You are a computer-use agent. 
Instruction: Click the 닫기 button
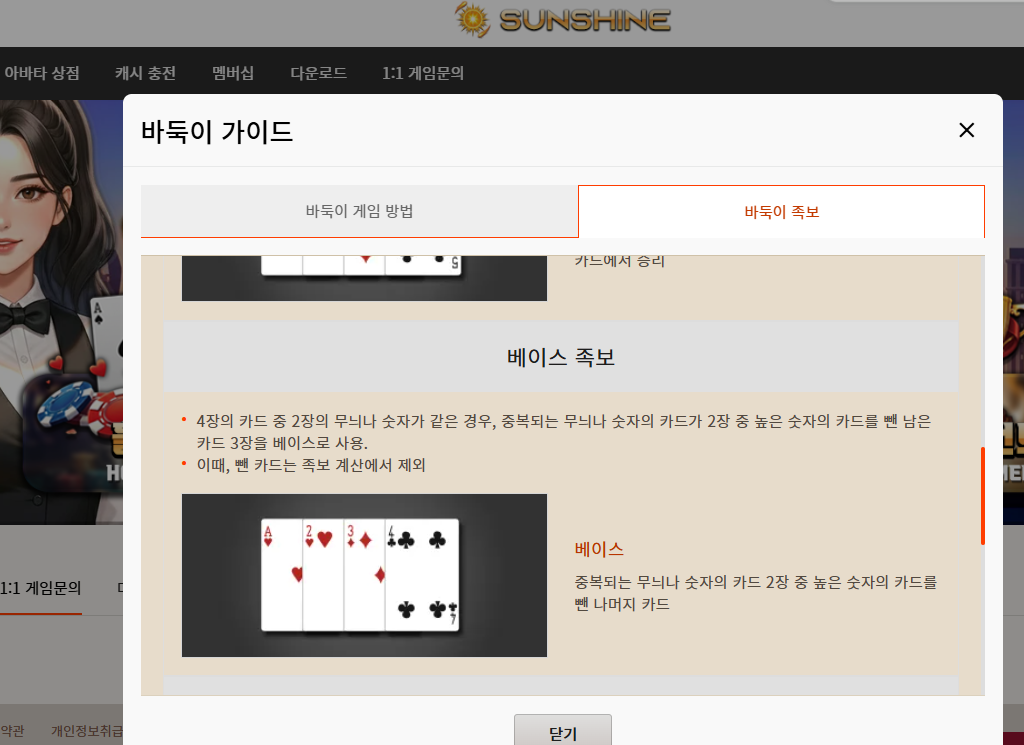point(563,731)
